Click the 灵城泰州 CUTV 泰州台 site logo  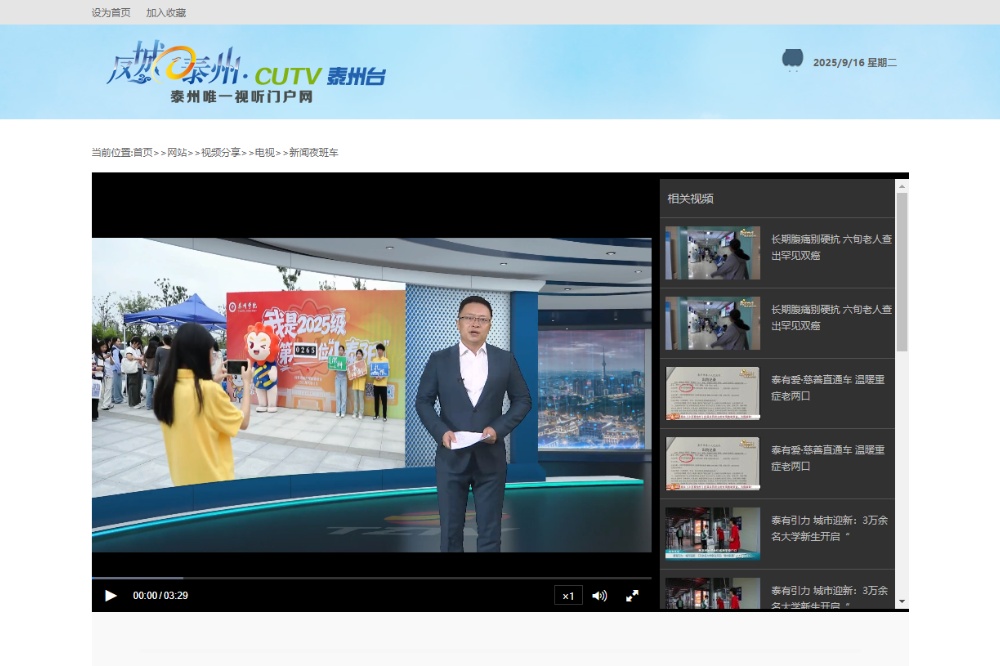tap(245, 72)
